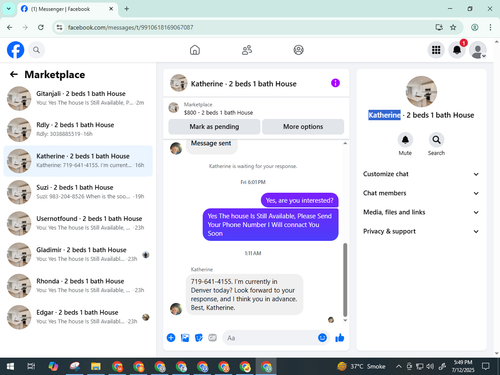Image resolution: width=500 pixels, height=375 pixels.
Task: Click the Facebook logo icon
Action: [15, 50]
